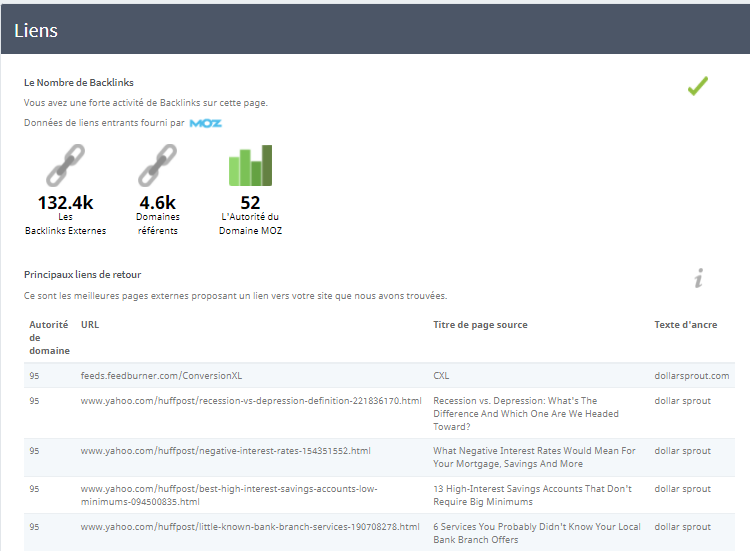
Task: Click the CXL source page title
Action: 441,376
